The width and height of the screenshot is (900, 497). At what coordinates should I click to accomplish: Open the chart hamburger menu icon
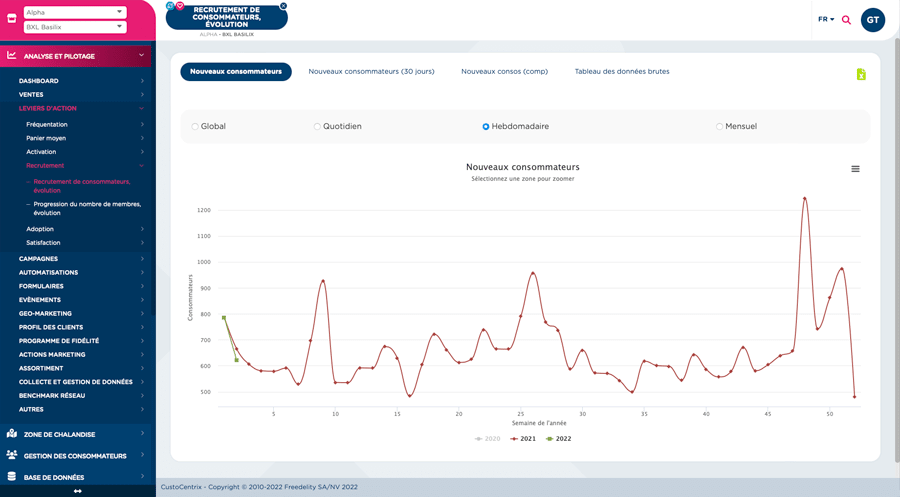855,169
